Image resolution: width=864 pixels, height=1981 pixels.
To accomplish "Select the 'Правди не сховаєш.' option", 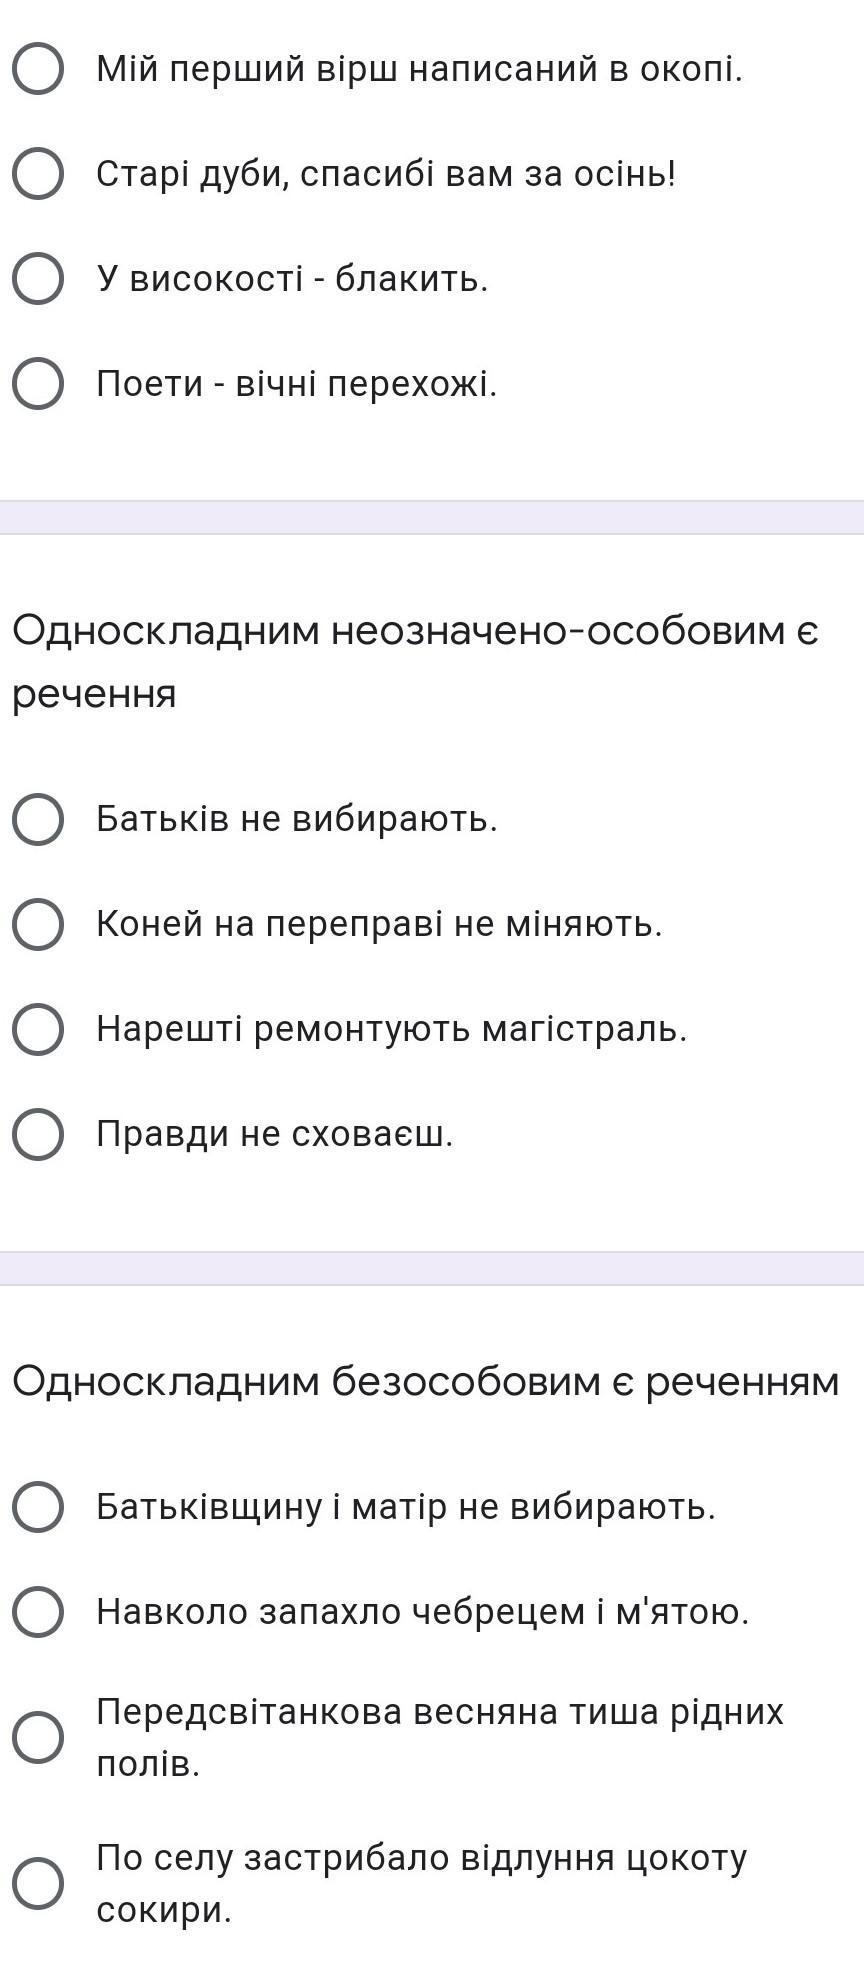I will (38, 1134).
